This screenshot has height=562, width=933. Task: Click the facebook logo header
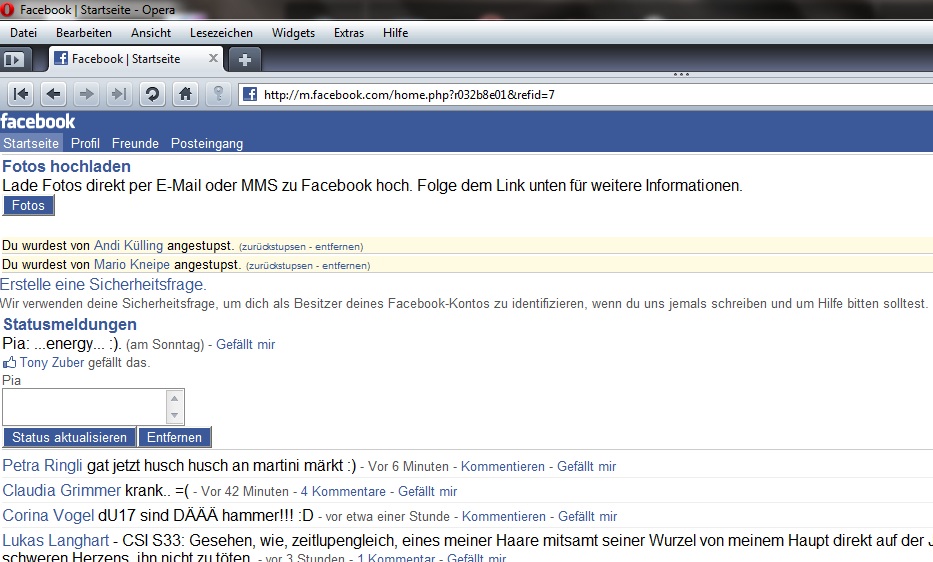pos(38,121)
